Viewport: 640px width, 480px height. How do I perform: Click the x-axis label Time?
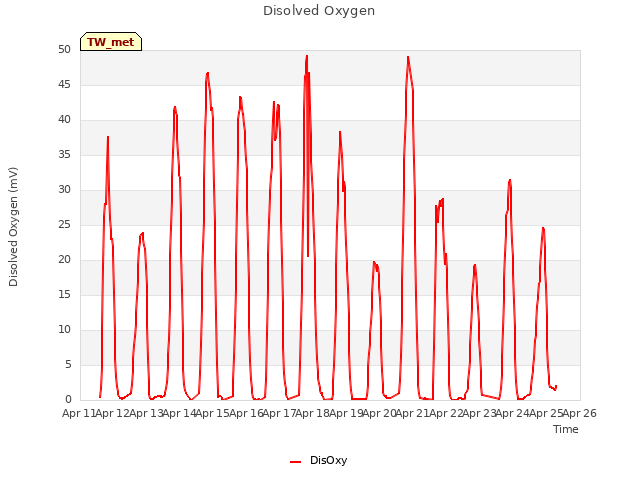[x=566, y=429]
